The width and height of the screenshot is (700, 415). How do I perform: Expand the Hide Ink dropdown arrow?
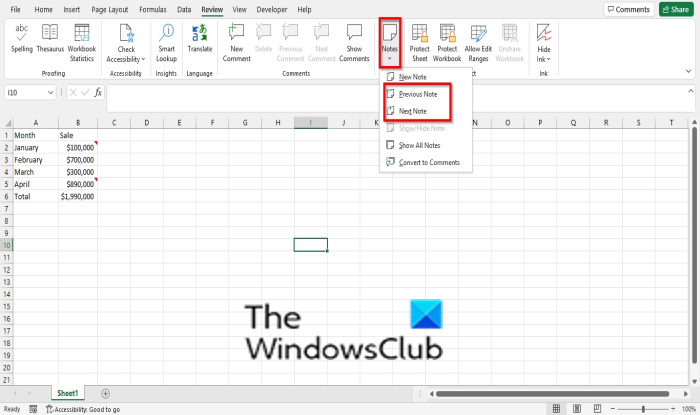pyautogui.click(x=549, y=59)
